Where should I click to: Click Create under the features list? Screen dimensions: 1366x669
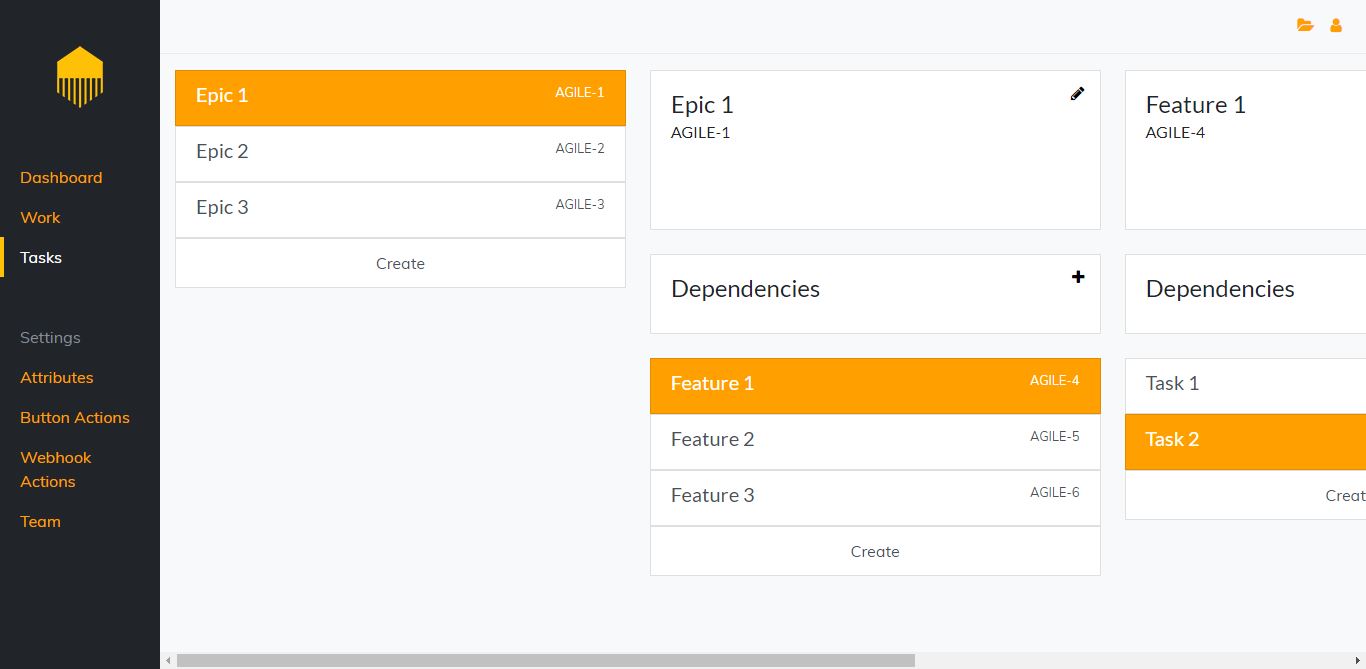point(875,551)
